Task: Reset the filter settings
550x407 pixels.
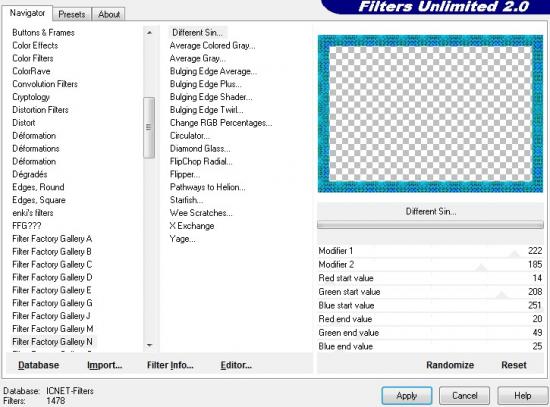Action: pos(514,365)
